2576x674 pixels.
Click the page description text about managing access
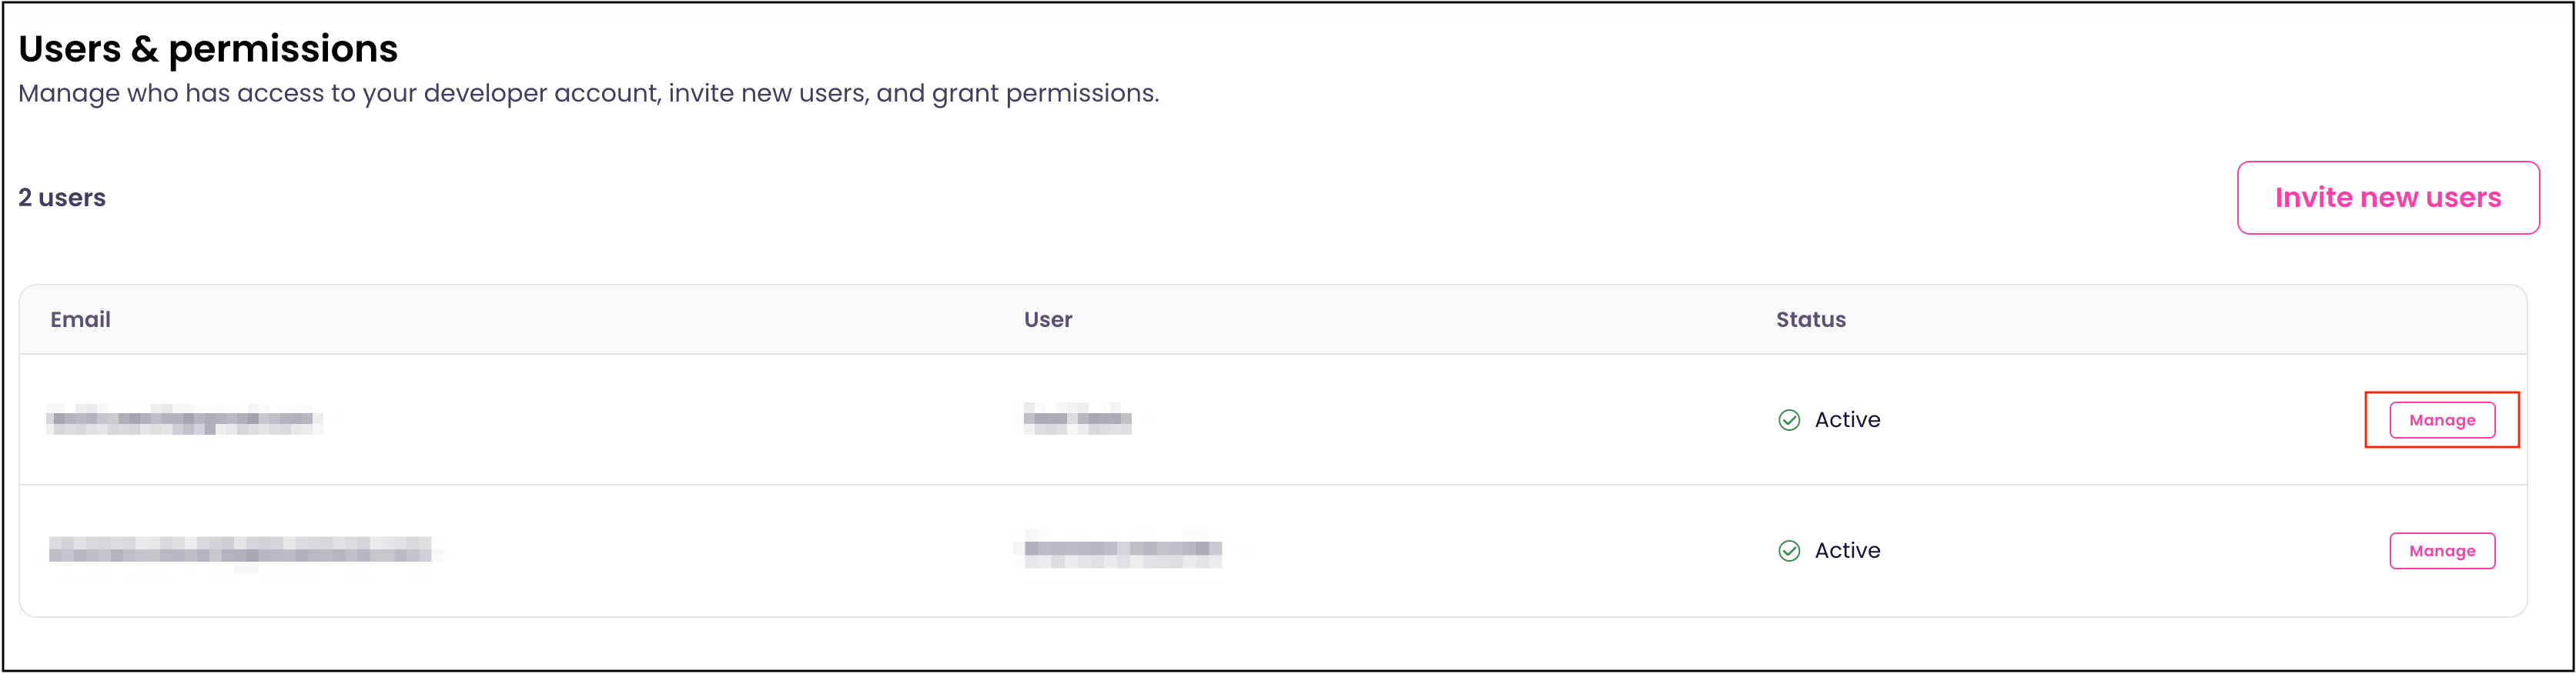[x=588, y=92]
